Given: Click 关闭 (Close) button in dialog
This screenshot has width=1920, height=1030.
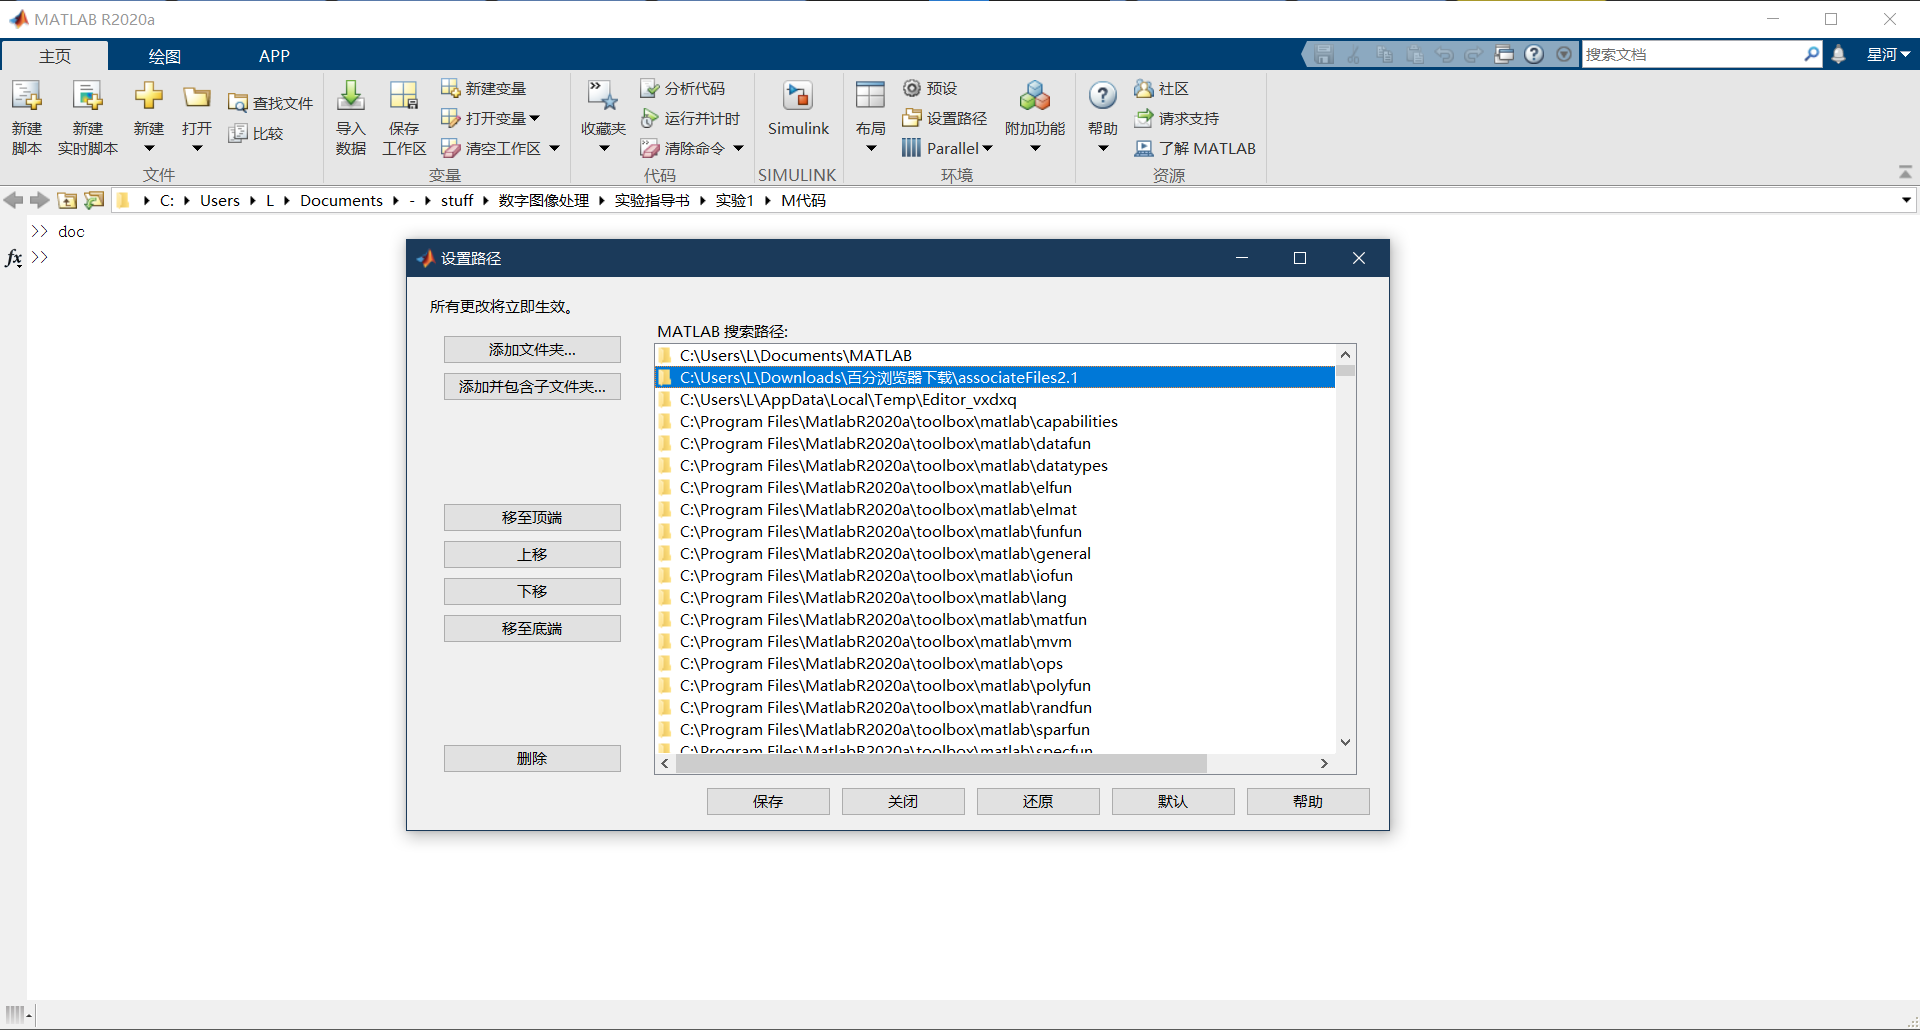Looking at the screenshot, I should pos(903,802).
